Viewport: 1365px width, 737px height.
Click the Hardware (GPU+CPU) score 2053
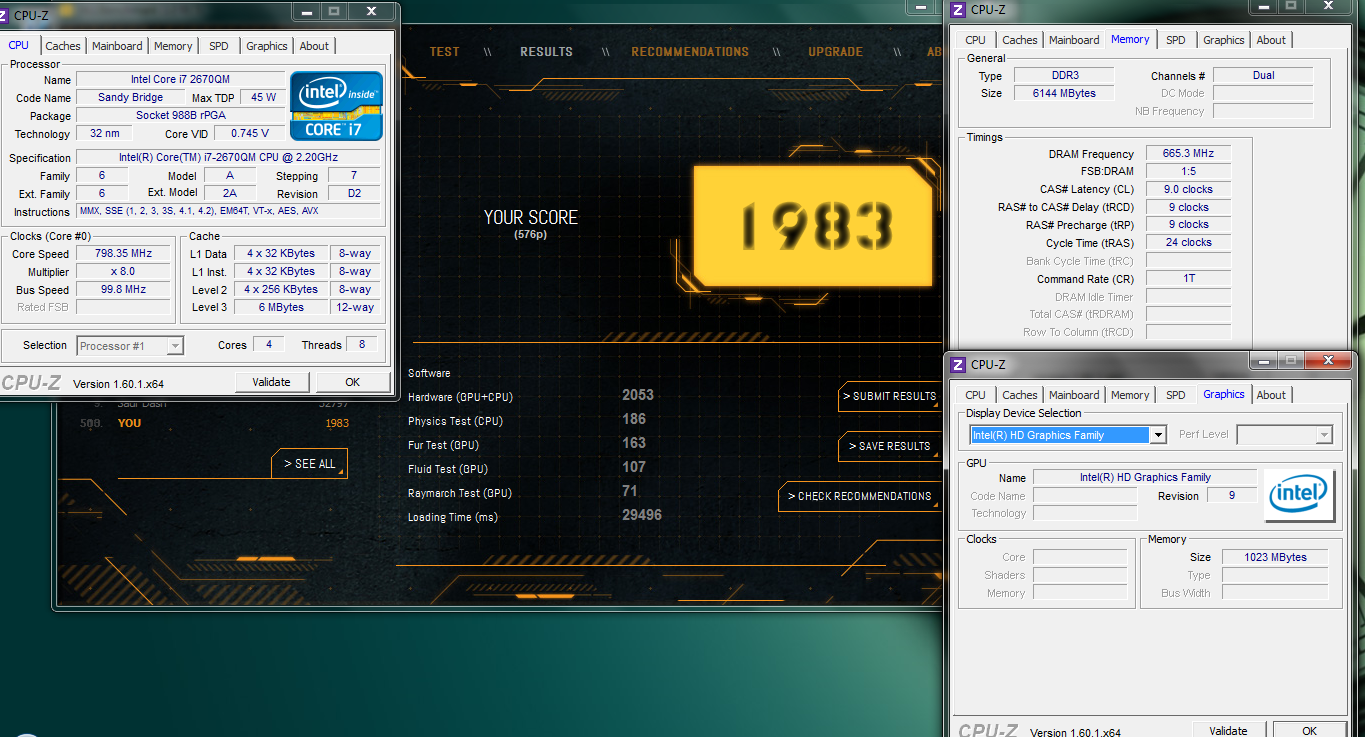click(638, 396)
